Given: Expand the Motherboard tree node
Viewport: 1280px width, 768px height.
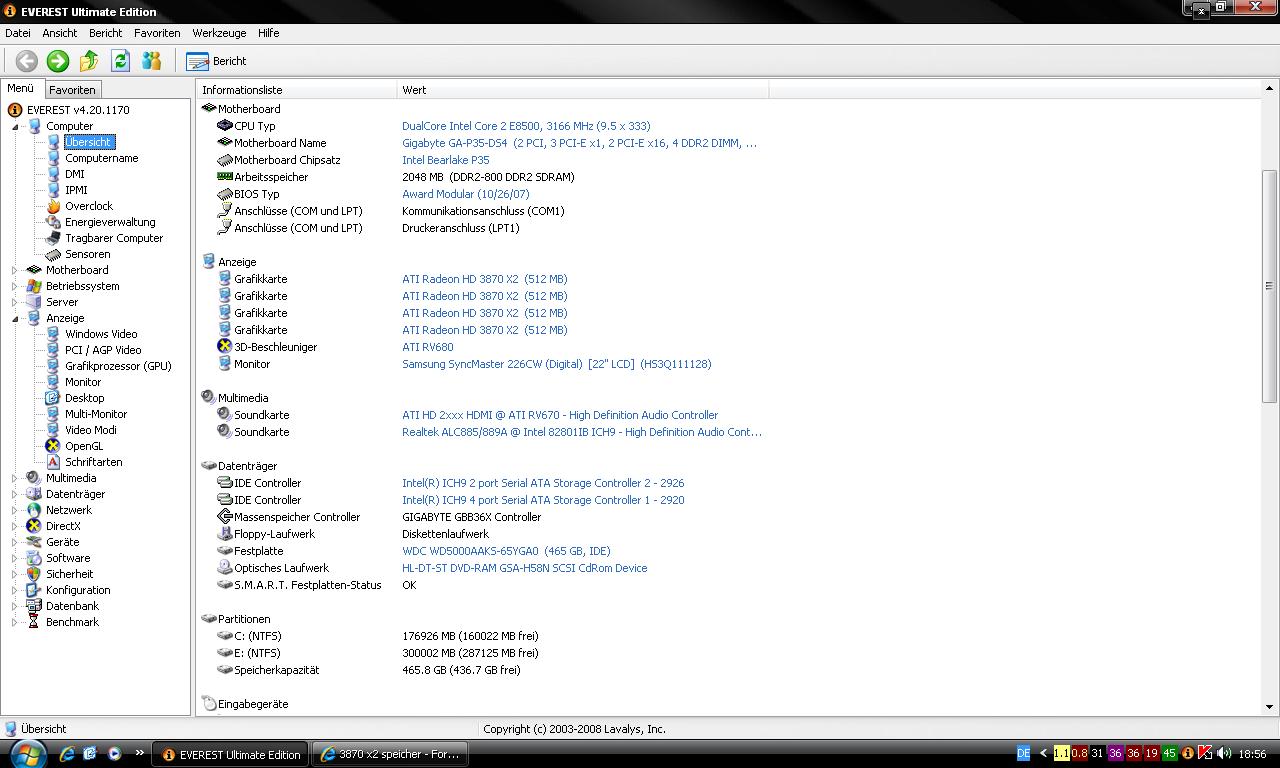Looking at the screenshot, I should click(15, 270).
